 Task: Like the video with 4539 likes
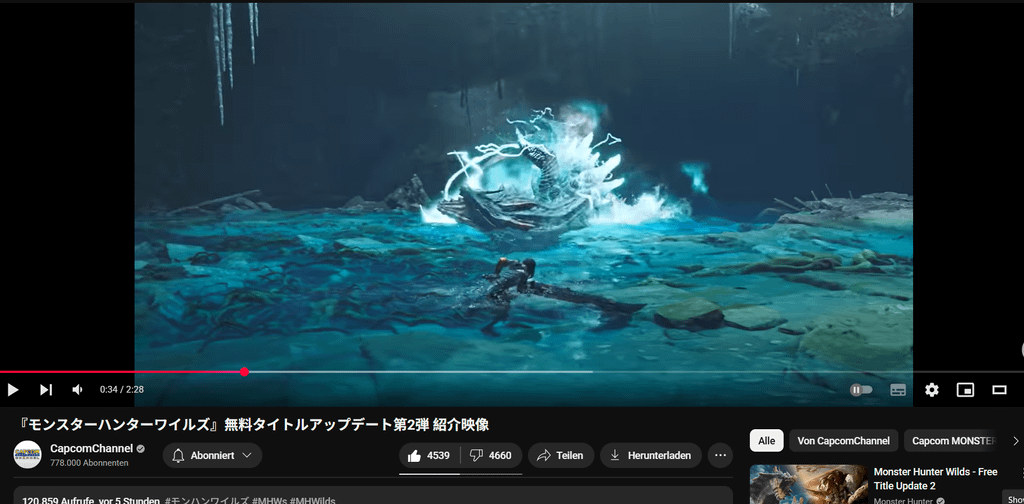[429, 456]
